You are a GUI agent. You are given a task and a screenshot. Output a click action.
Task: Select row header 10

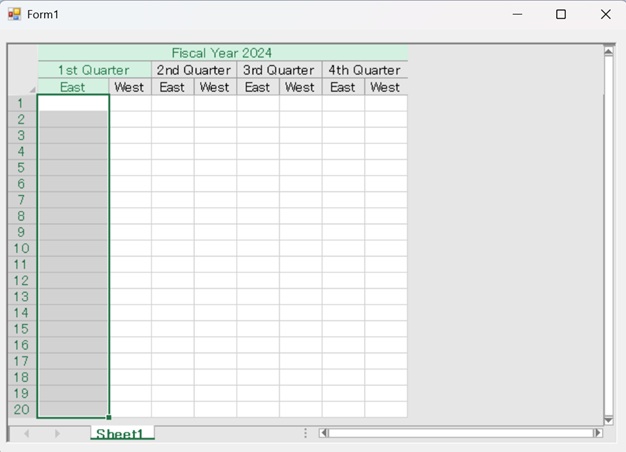(x=22, y=248)
